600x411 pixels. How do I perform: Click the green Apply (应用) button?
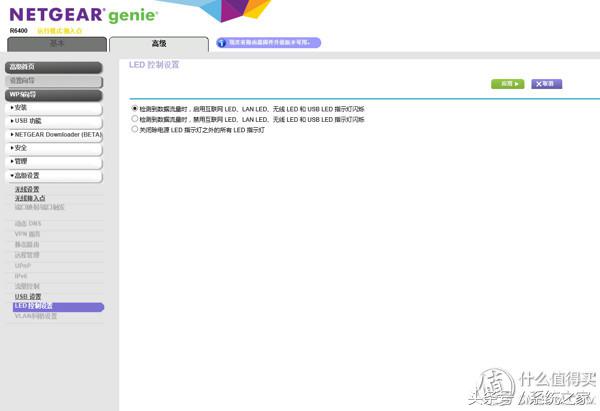point(507,84)
